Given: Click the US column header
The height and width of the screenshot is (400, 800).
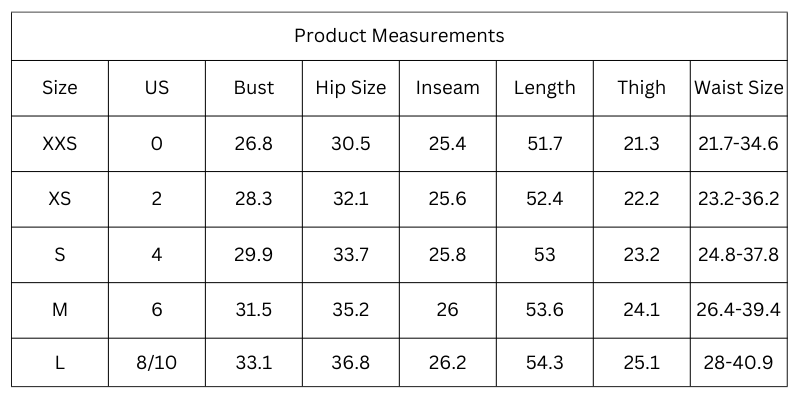Looking at the screenshot, I should (x=157, y=88).
